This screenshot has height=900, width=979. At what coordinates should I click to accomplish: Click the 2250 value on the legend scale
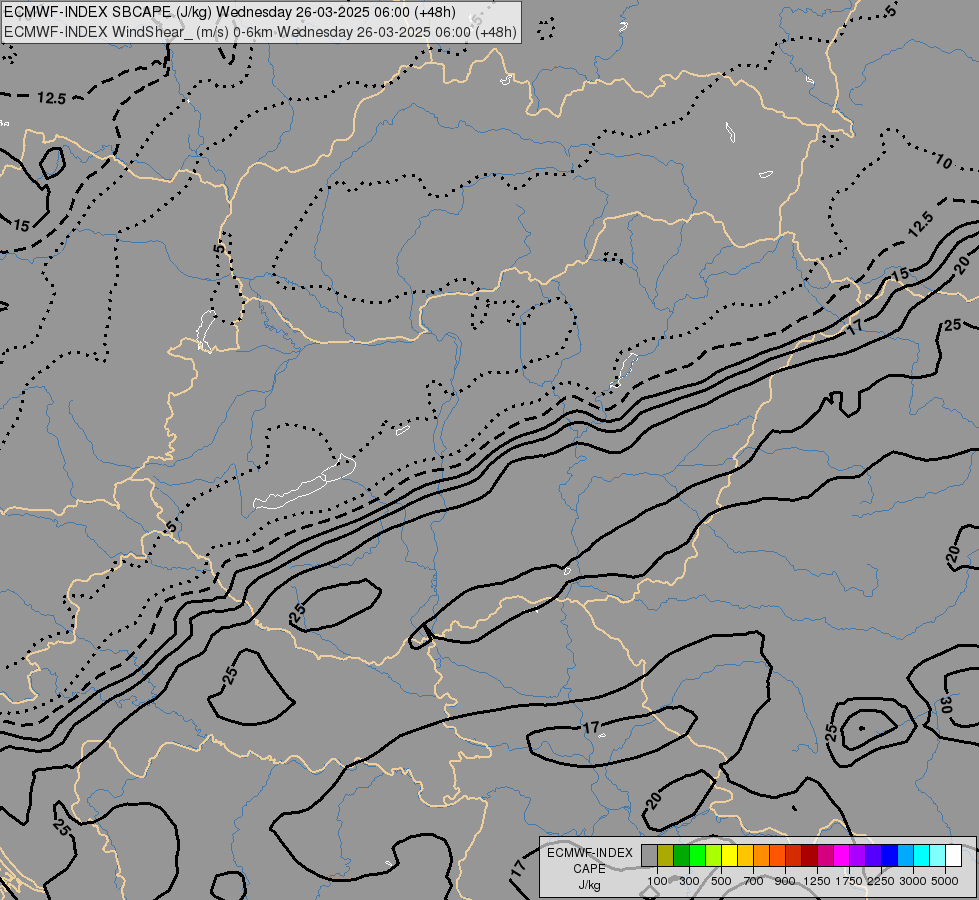(x=881, y=881)
